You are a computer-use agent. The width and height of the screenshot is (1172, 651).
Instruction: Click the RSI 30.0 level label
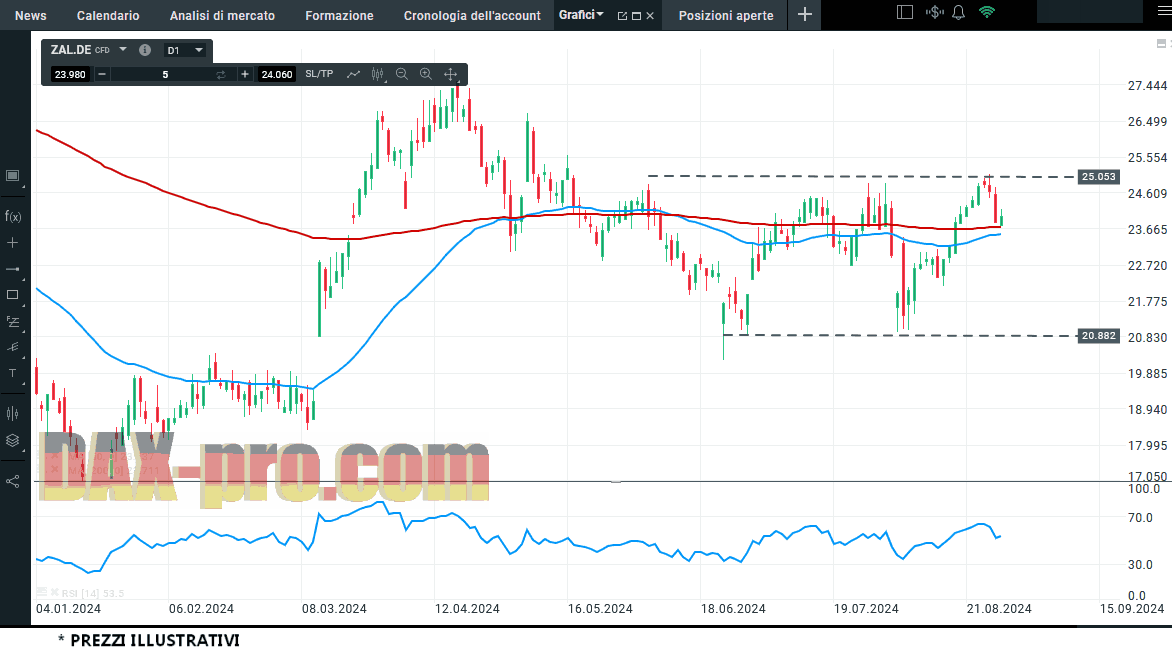(x=1140, y=565)
